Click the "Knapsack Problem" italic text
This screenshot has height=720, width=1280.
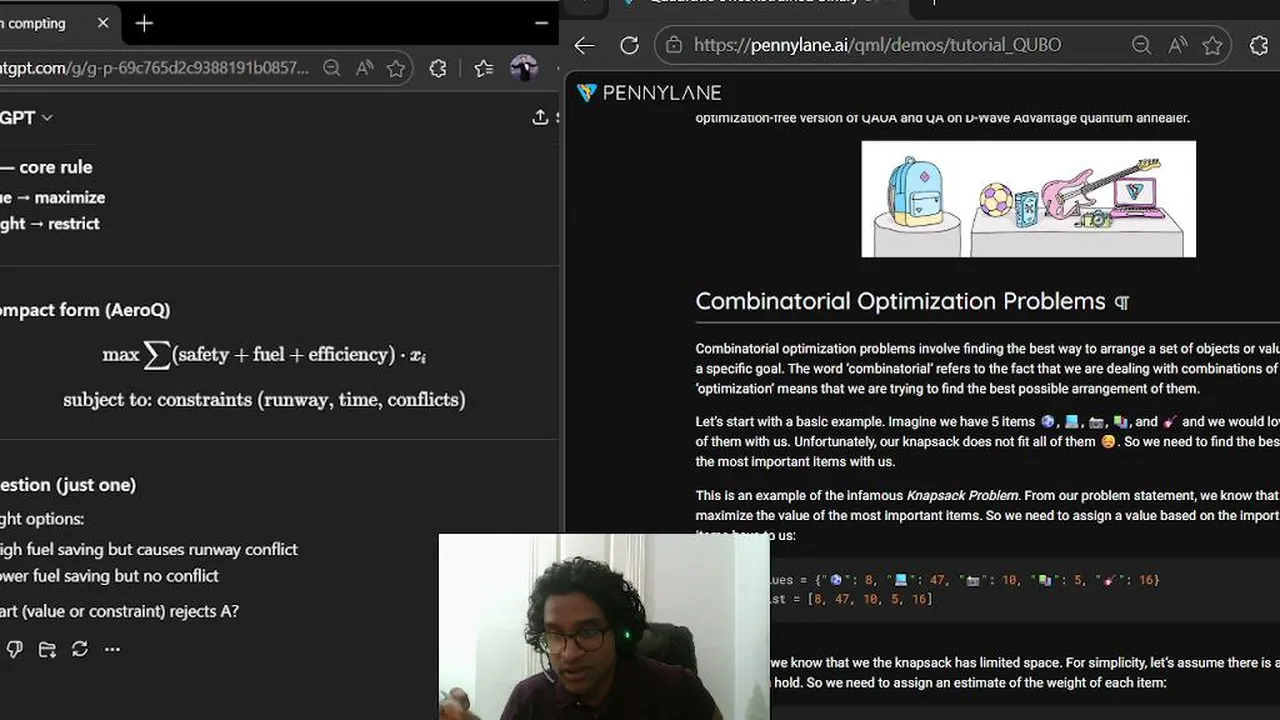click(962, 495)
